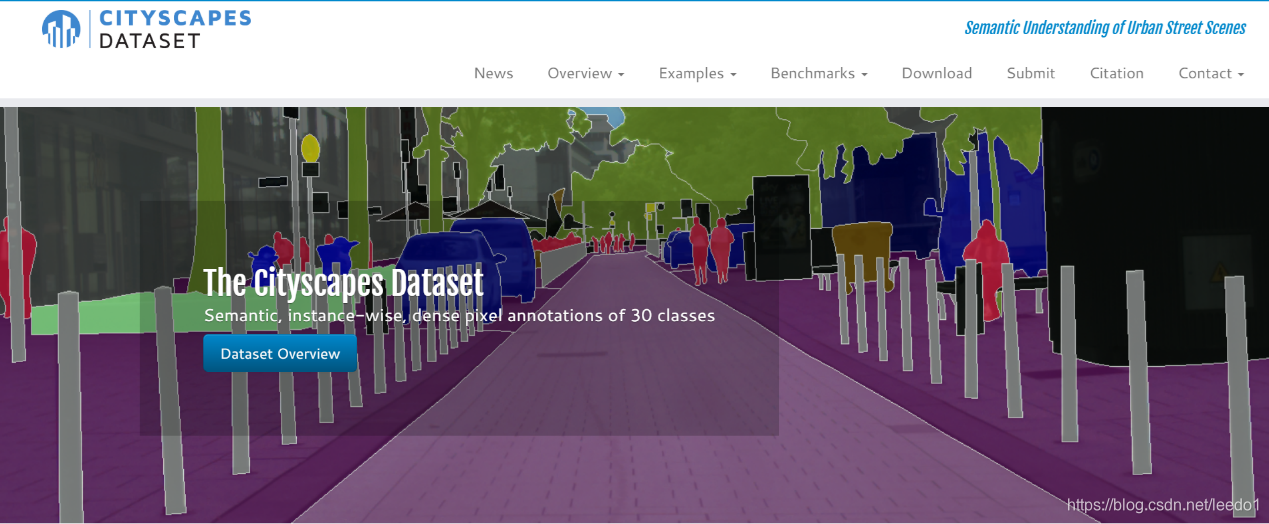The image size is (1269, 524).
Task: Expand the Contact dropdown menu
Action: [x=1211, y=73]
